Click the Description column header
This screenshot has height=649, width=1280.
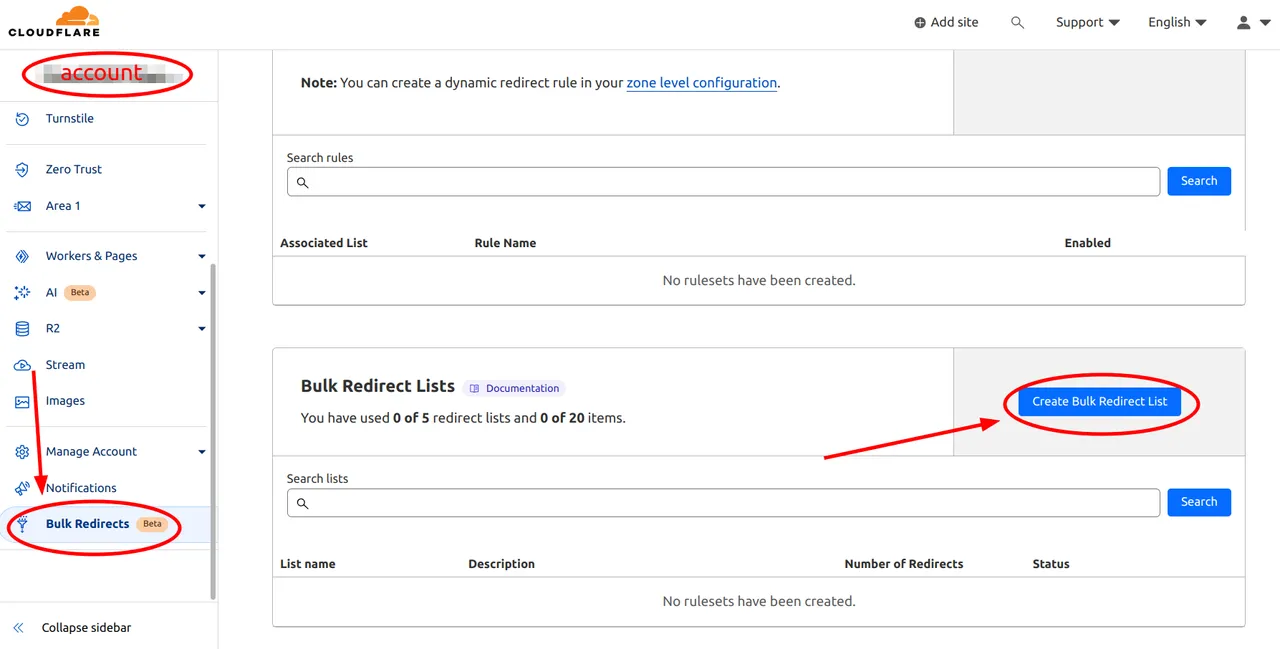(x=501, y=564)
